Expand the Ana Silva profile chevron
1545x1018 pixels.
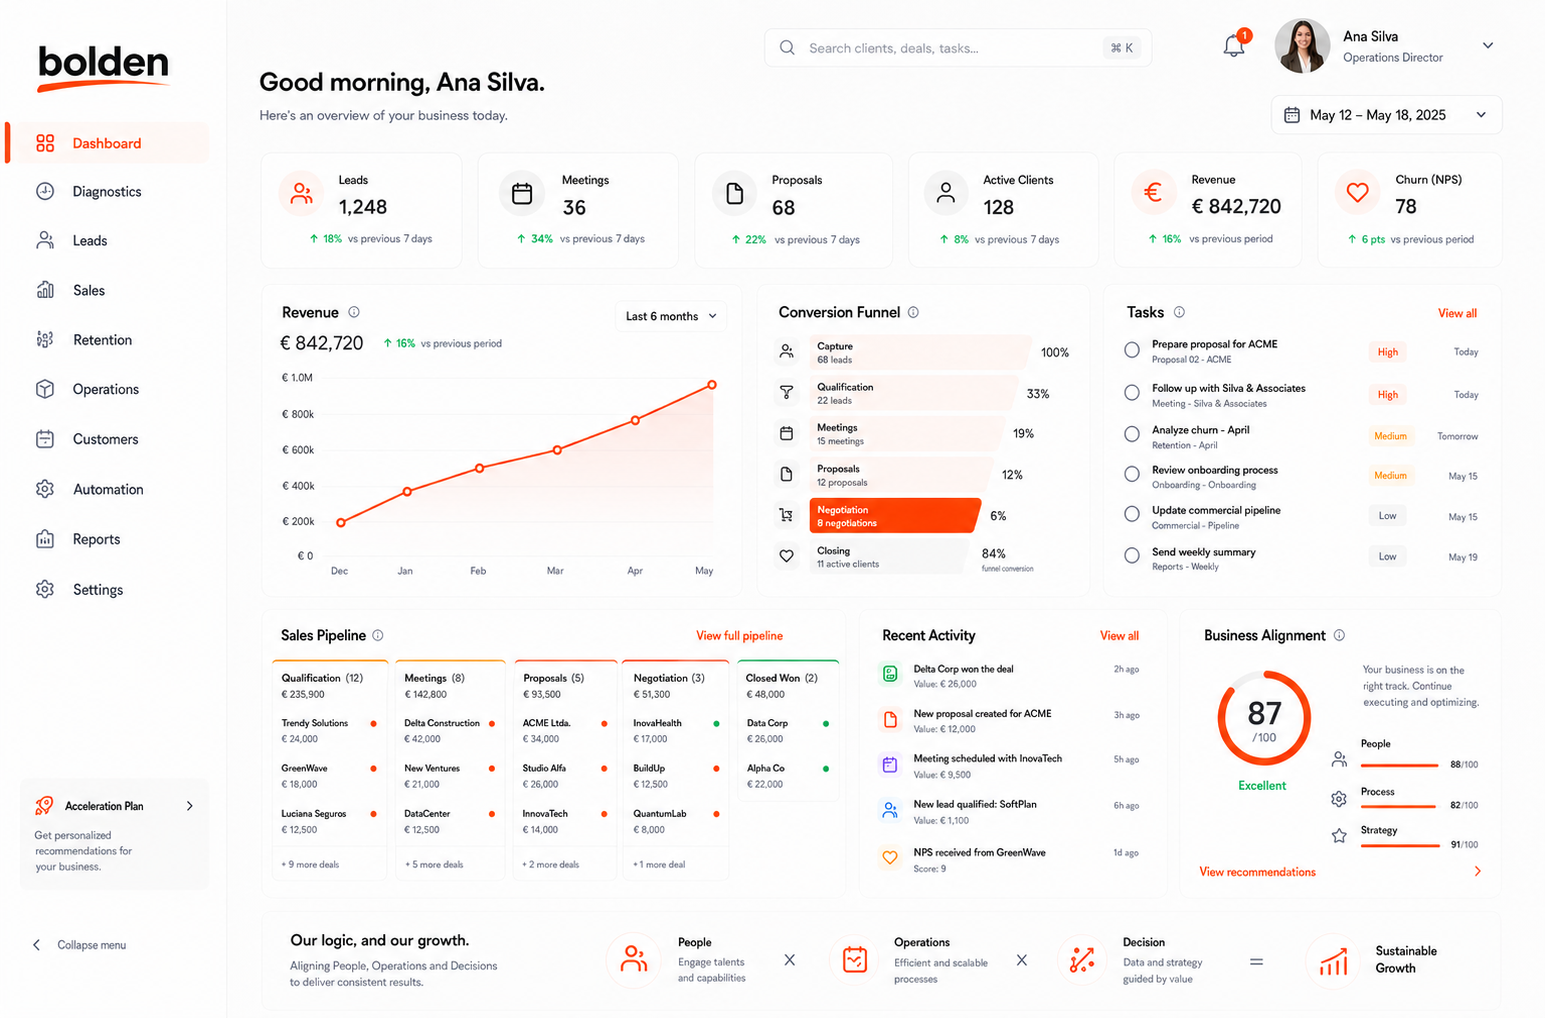1488,46
